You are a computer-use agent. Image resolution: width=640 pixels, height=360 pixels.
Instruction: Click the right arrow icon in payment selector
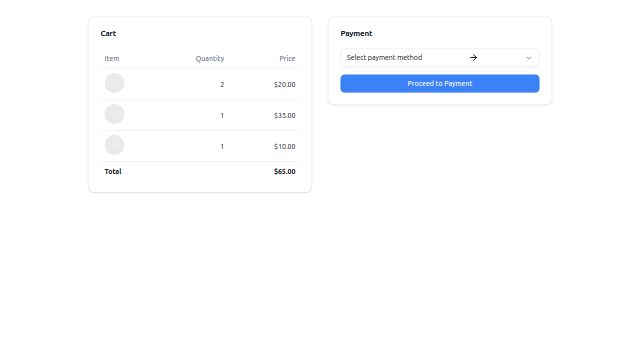[x=473, y=58]
